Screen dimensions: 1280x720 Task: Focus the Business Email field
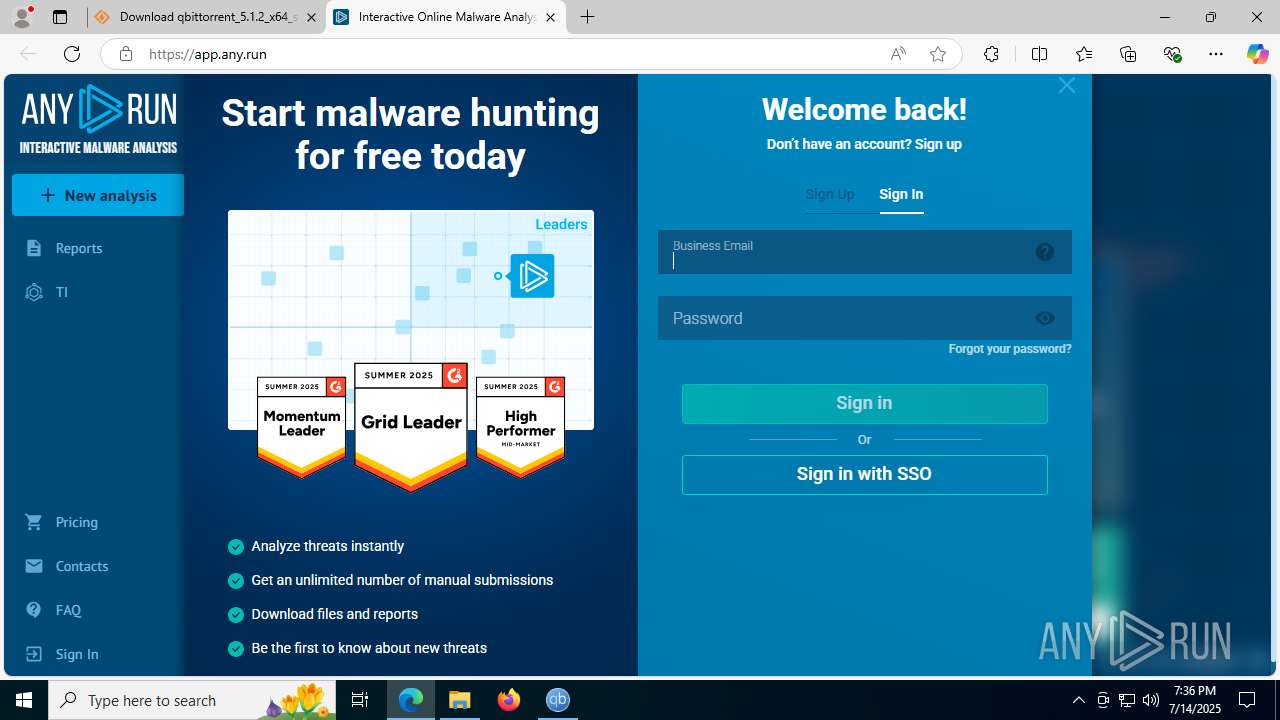coord(865,252)
